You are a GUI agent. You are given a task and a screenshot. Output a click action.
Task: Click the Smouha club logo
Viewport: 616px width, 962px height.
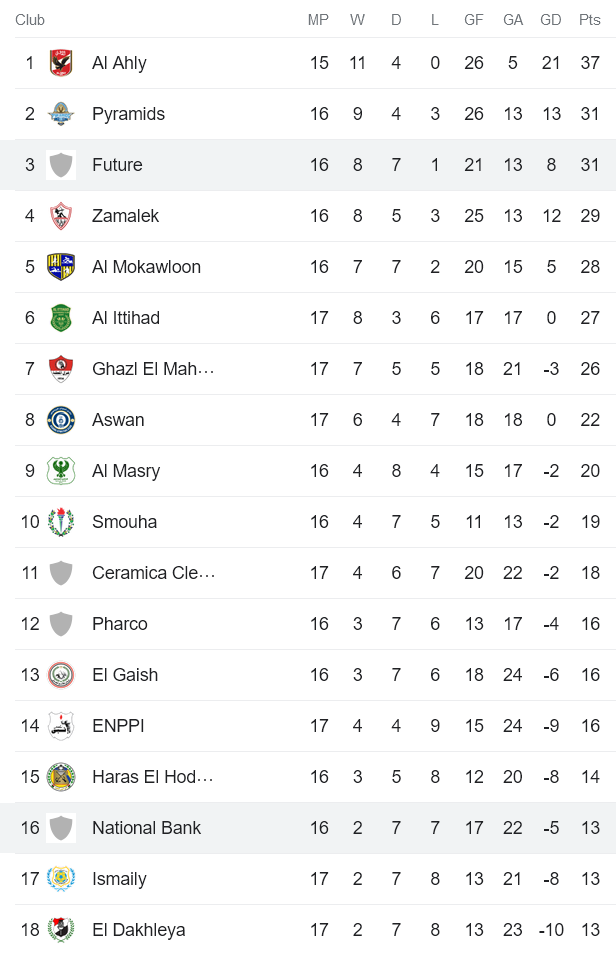point(61,522)
